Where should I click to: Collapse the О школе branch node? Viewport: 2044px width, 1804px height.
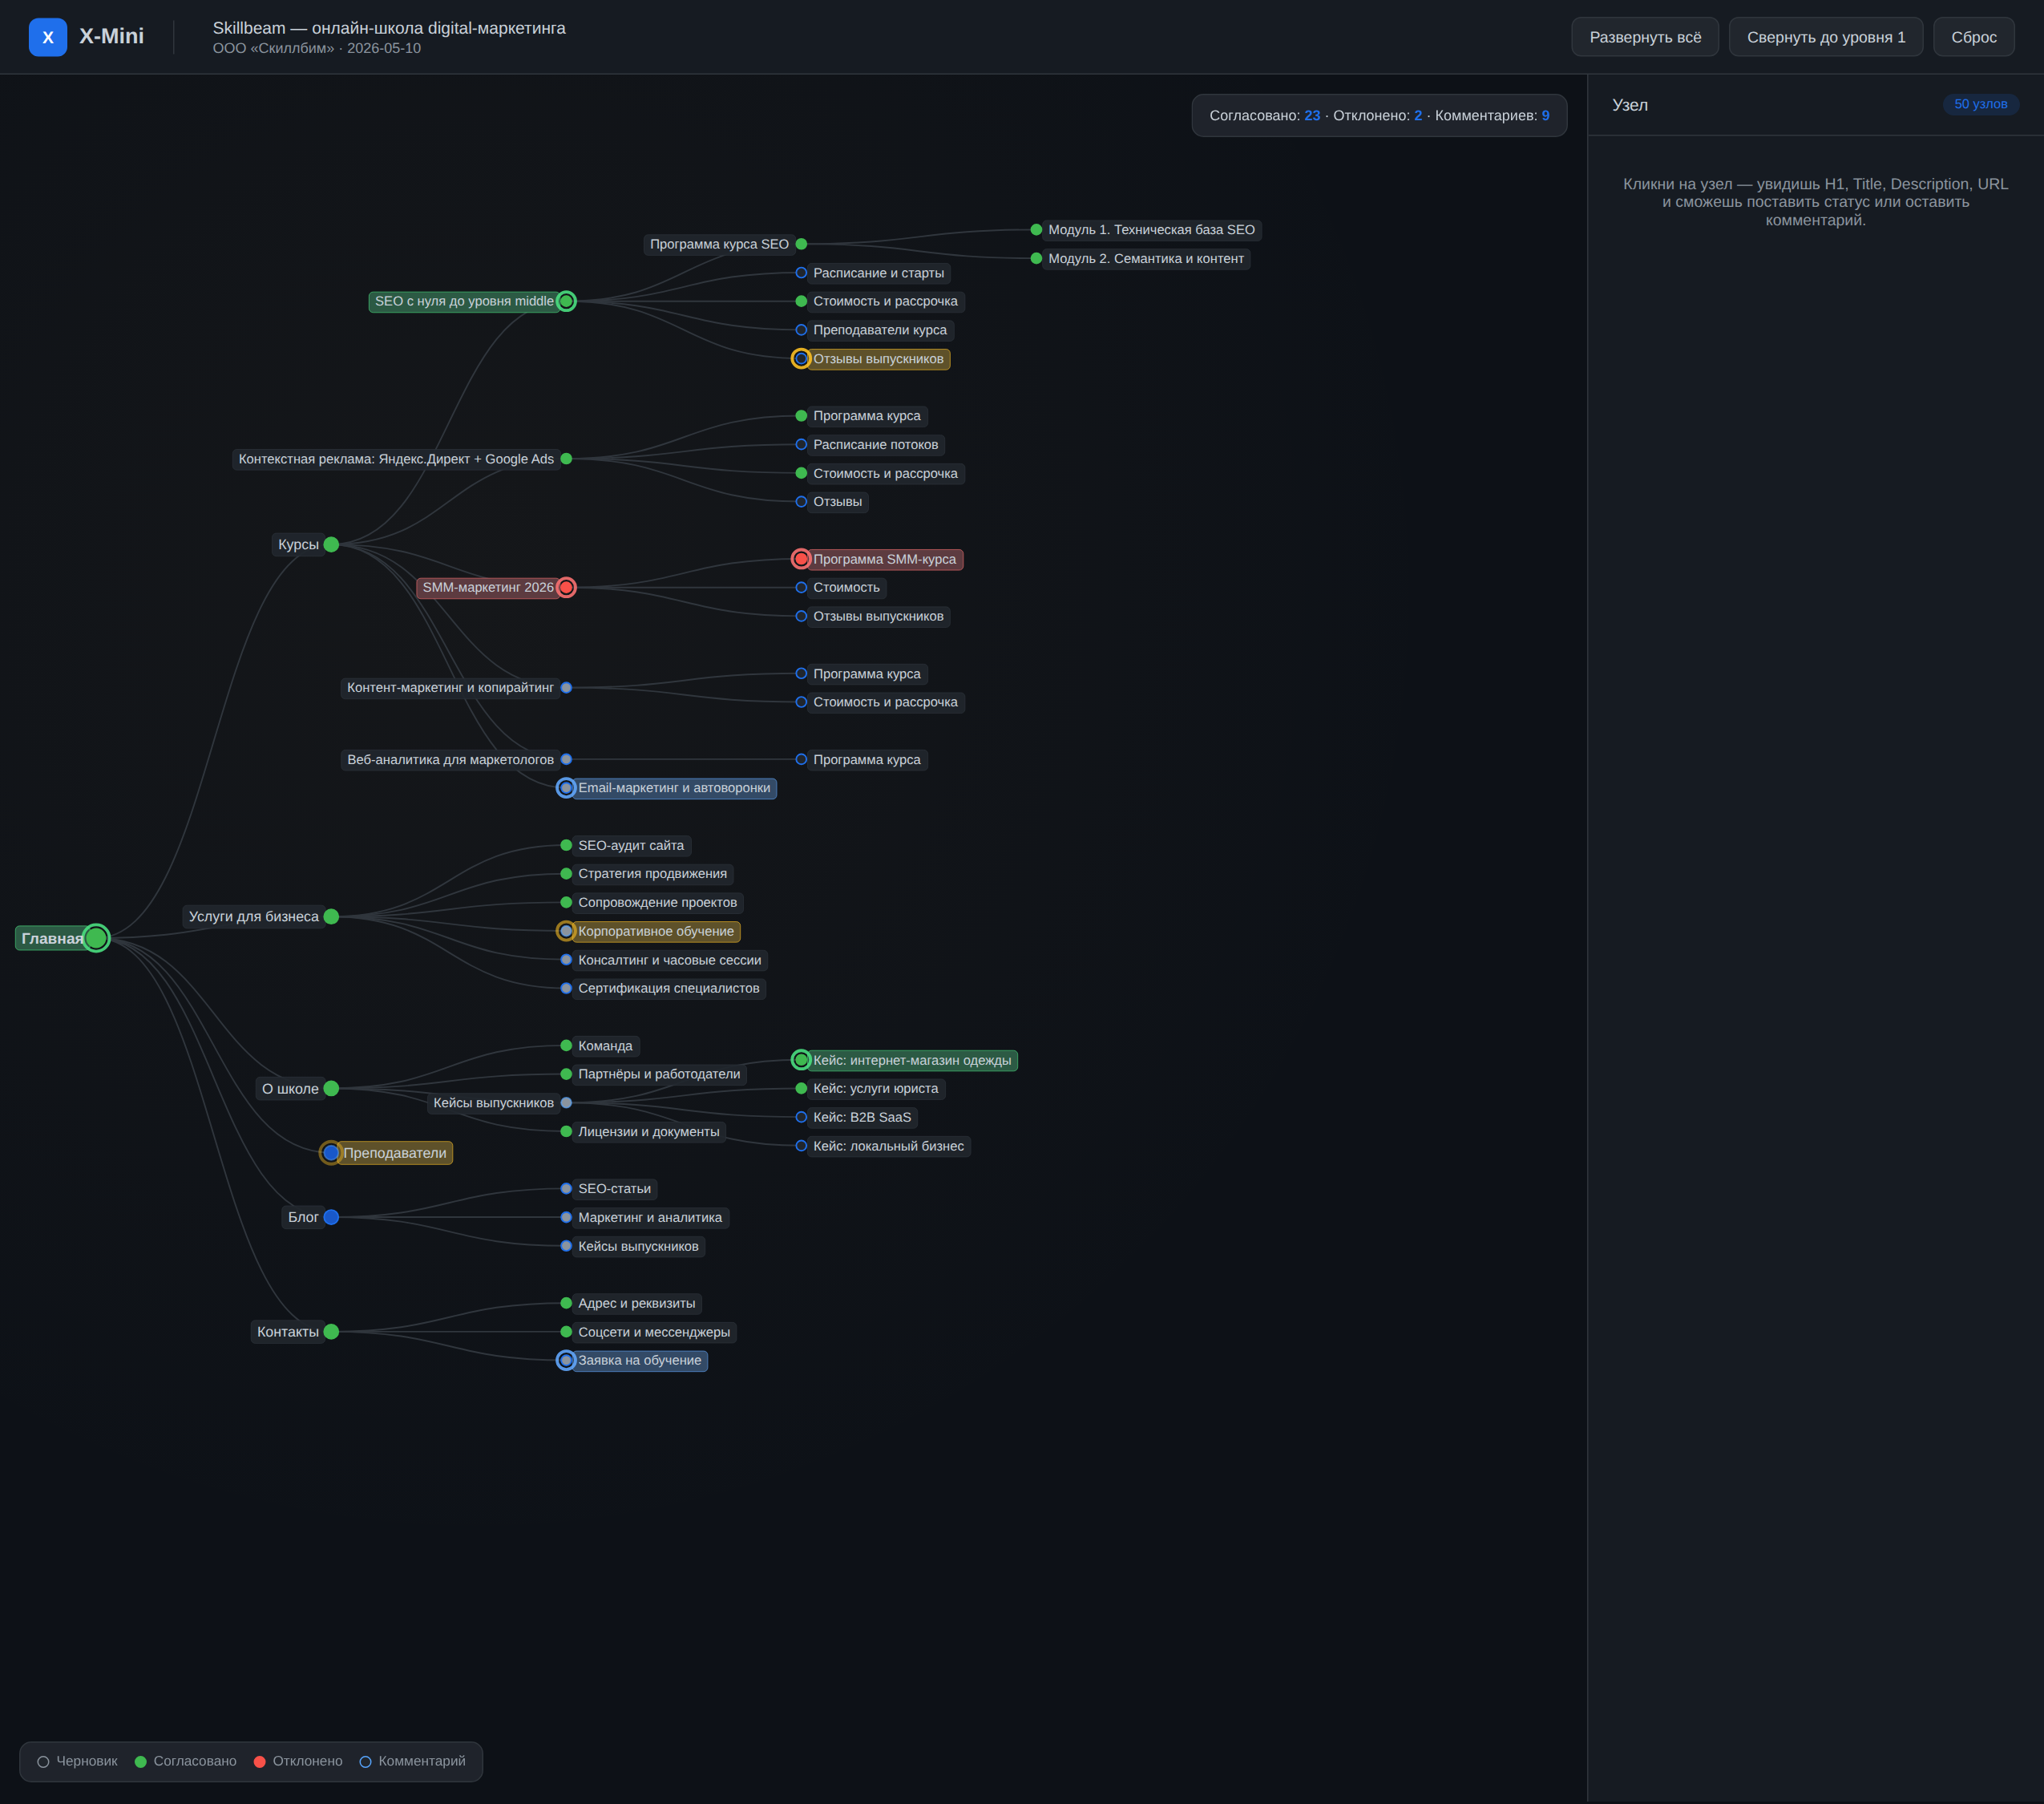pos(331,1088)
